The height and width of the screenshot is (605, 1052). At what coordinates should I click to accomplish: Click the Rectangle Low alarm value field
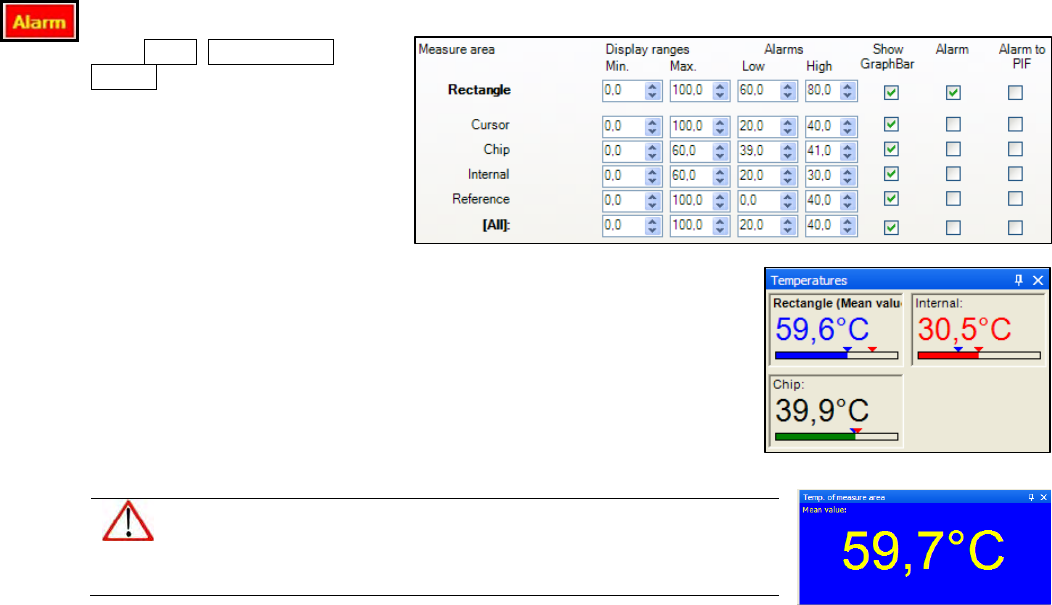coord(758,92)
